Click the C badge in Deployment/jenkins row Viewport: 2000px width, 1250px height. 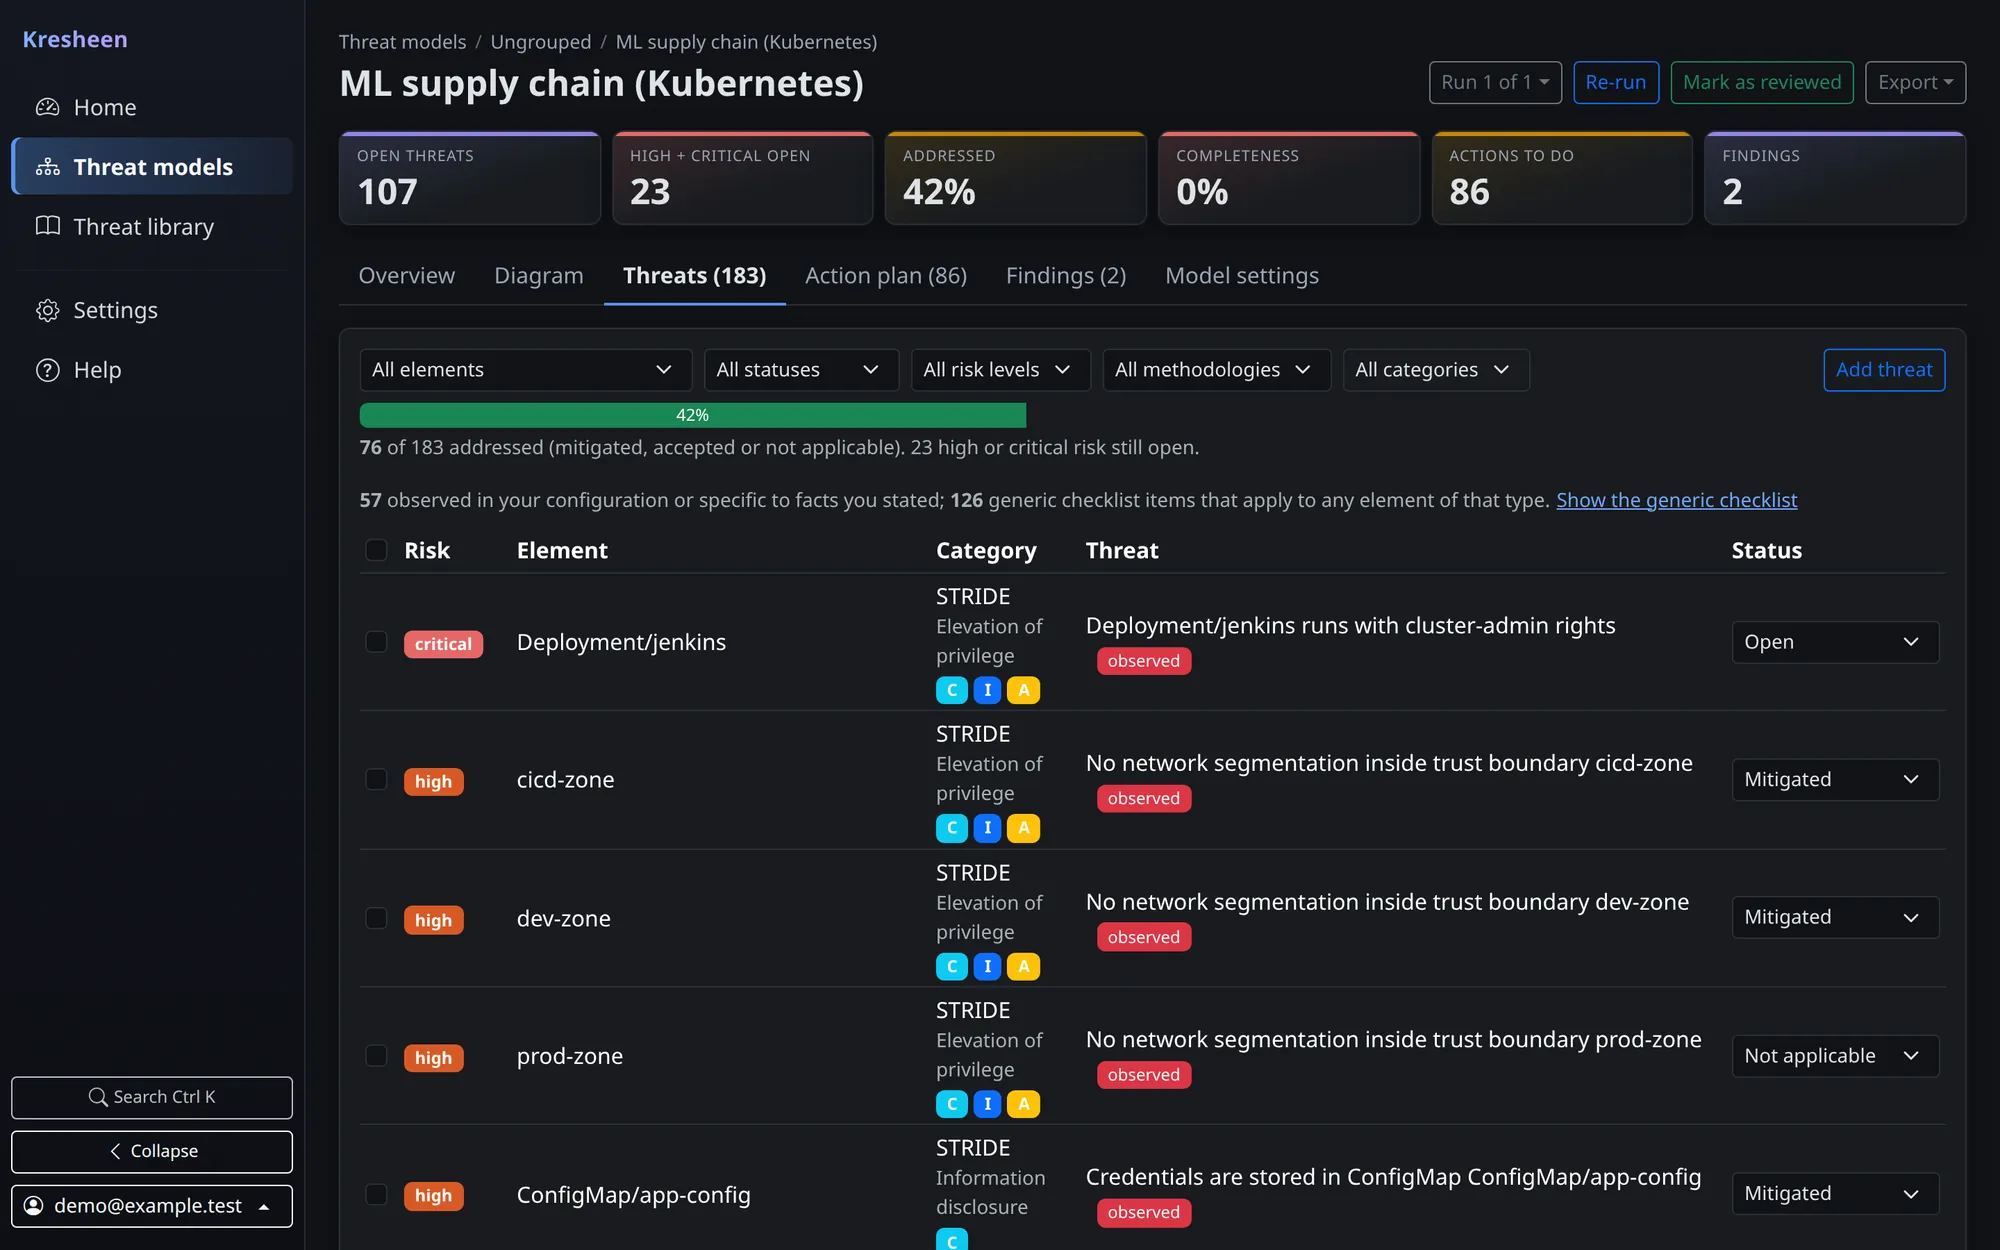952,690
